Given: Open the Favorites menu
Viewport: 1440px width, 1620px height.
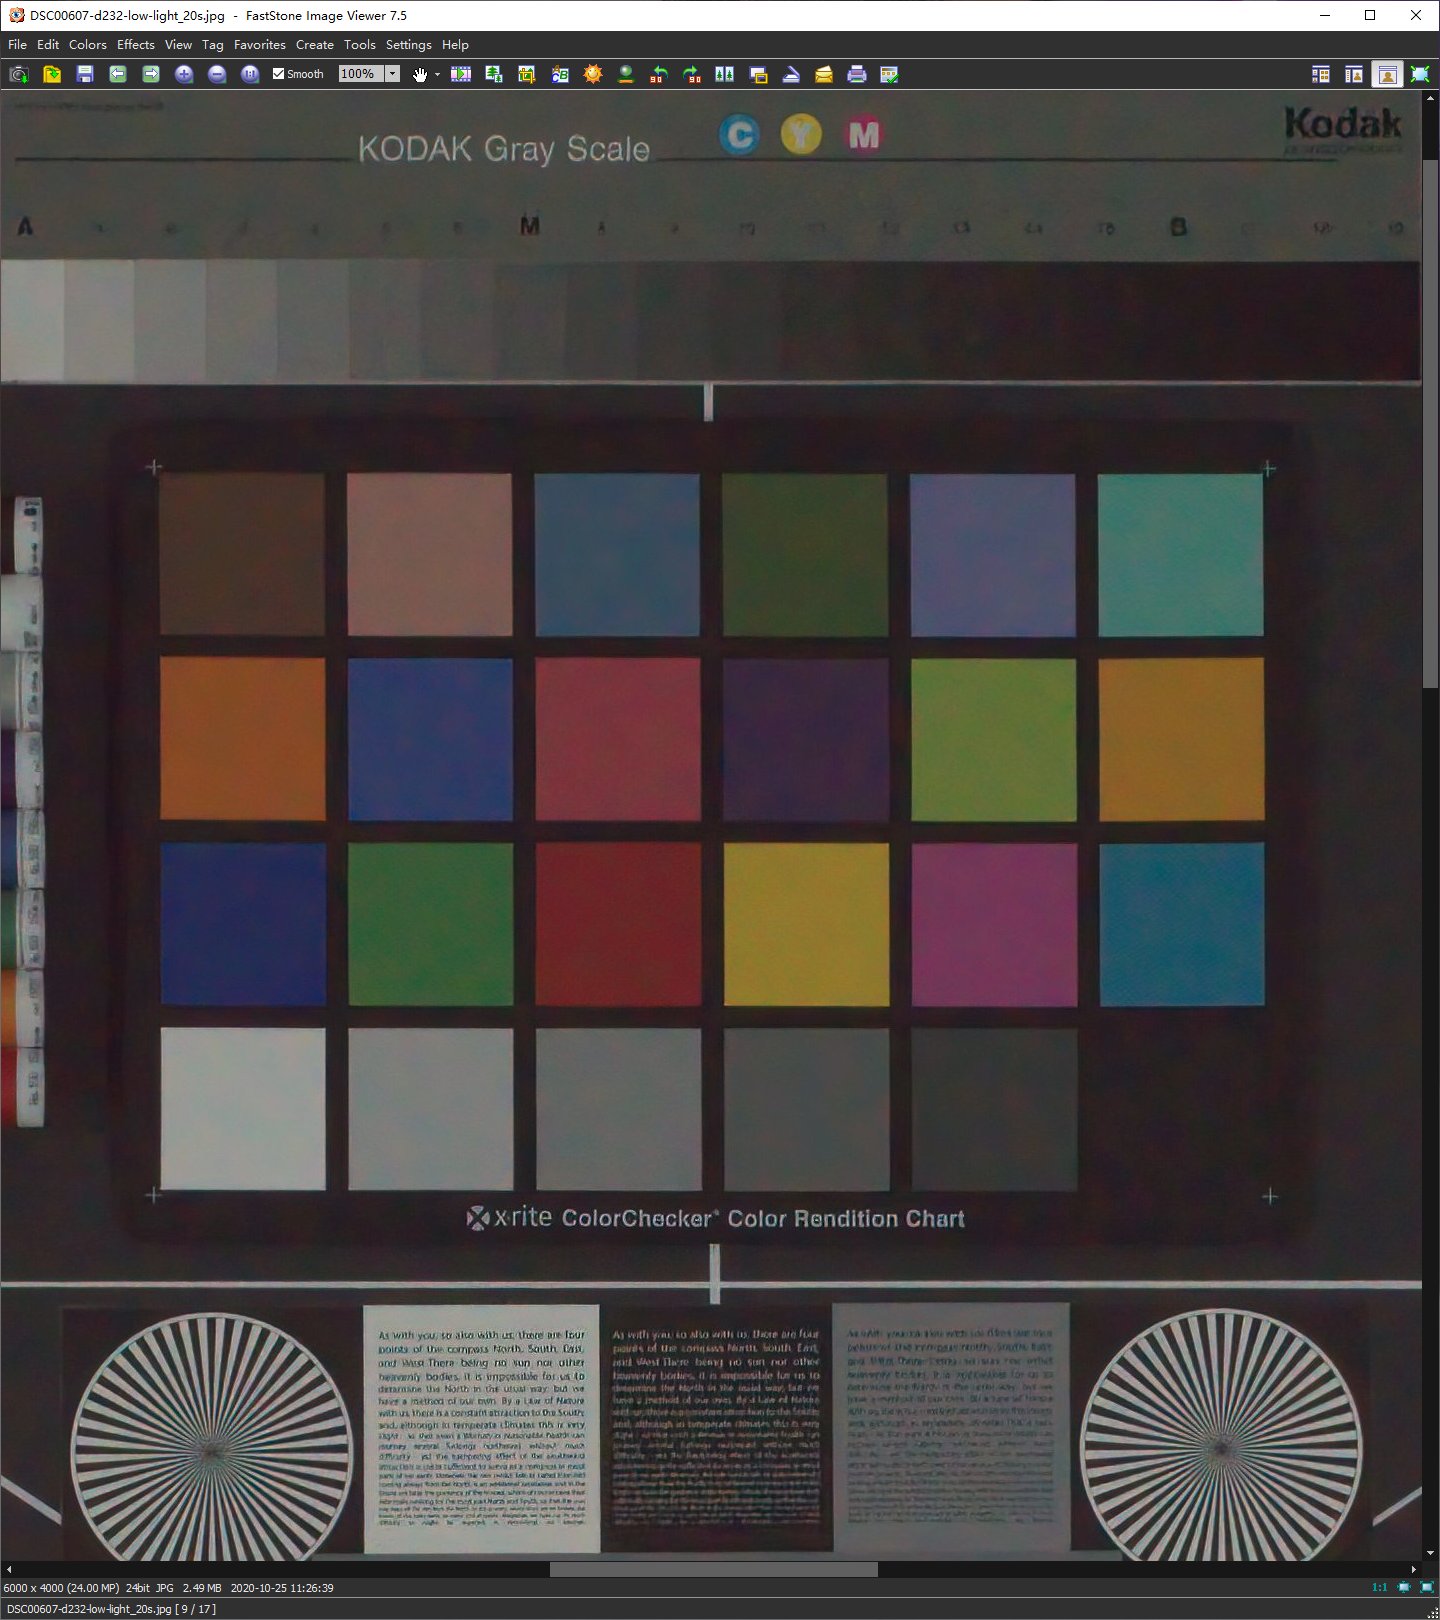Looking at the screenshot, I should point(260,45).
